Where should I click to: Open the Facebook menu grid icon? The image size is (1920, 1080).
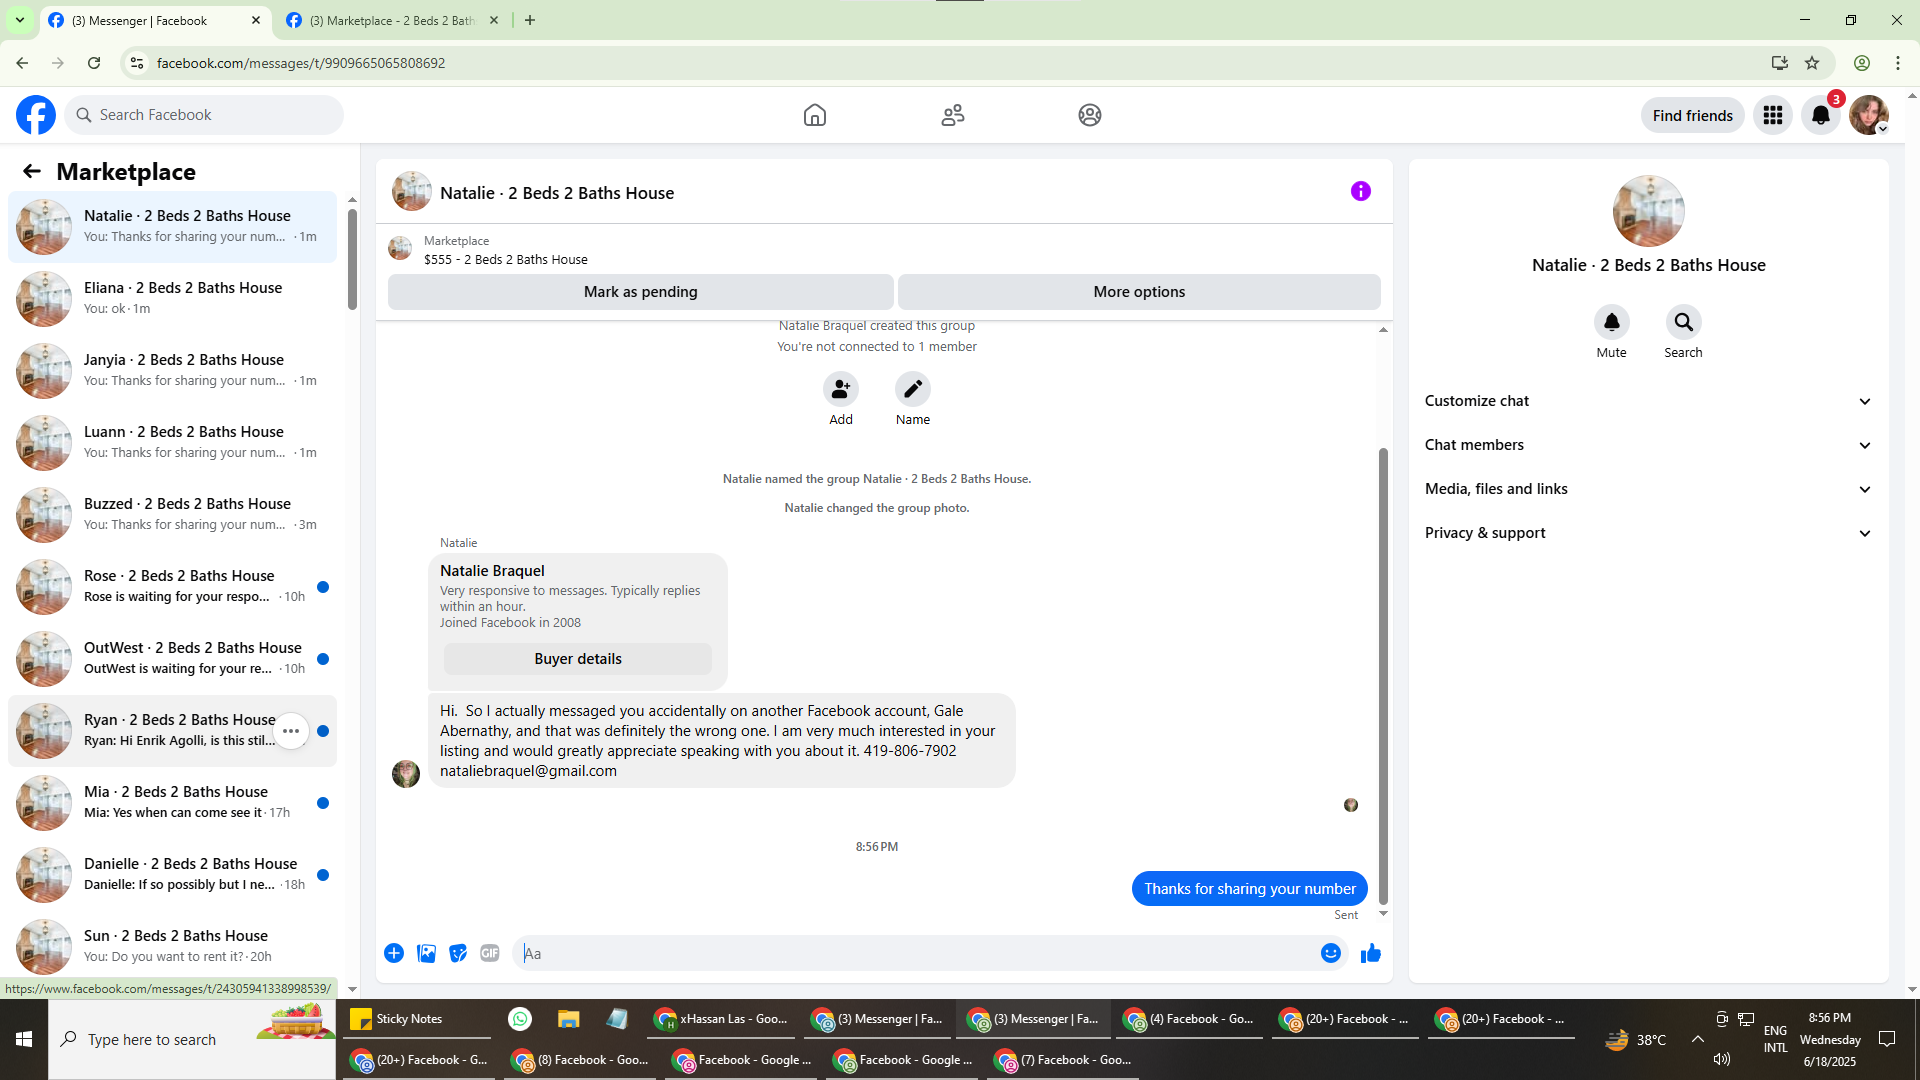pos(1773,115)
